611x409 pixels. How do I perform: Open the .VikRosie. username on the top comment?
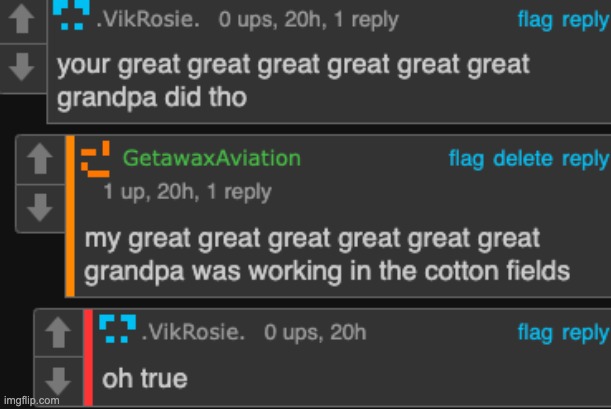coord(154,19)
